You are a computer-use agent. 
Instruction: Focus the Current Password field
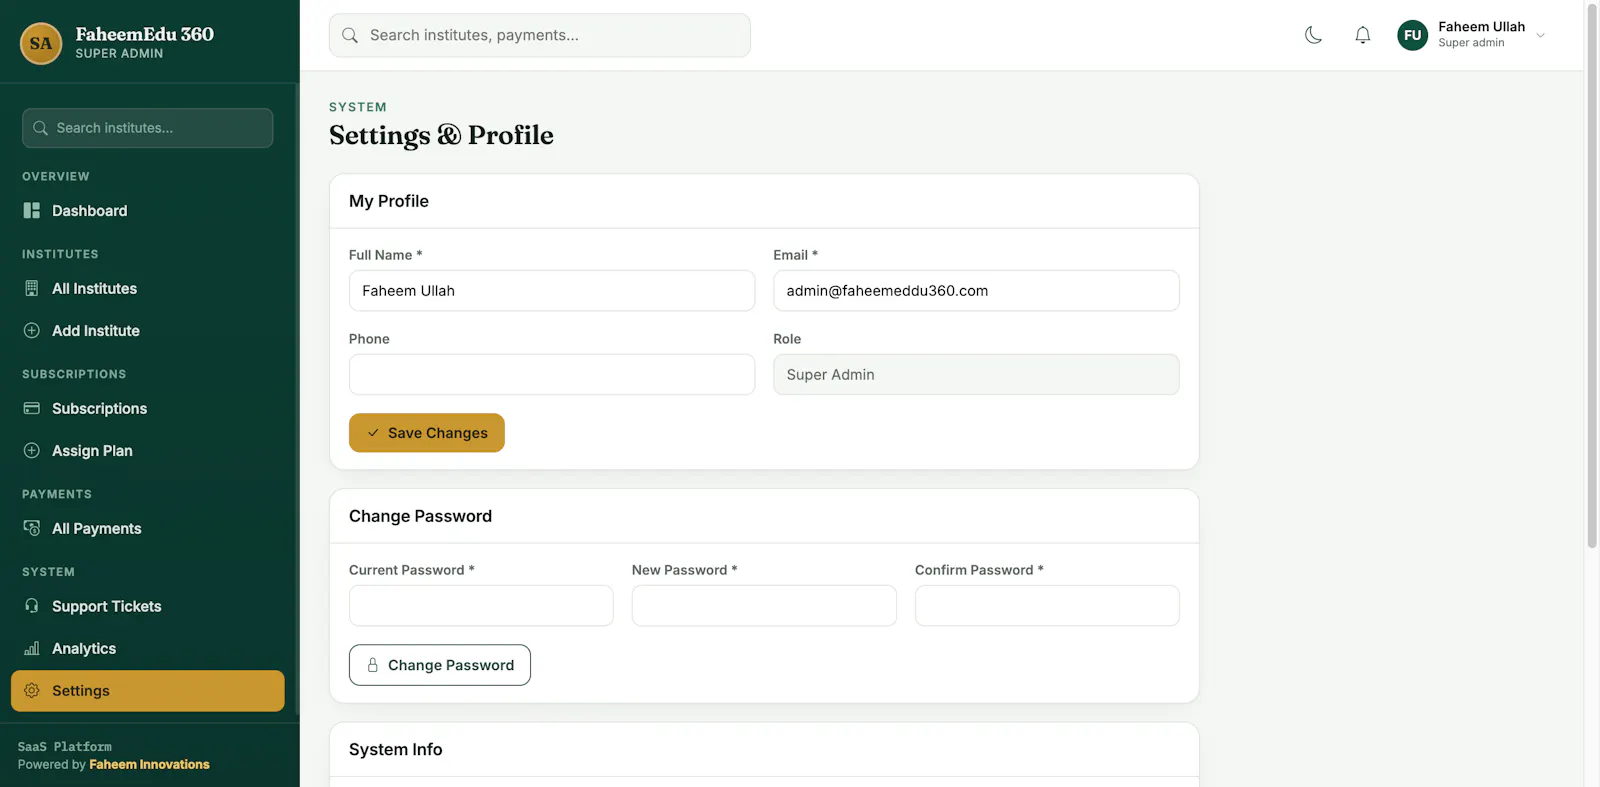[481, 606]
